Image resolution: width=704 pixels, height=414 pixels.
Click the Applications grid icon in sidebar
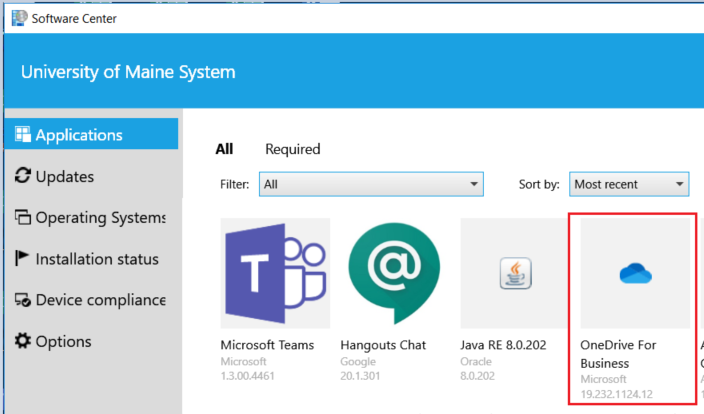(x=22, y=134)
